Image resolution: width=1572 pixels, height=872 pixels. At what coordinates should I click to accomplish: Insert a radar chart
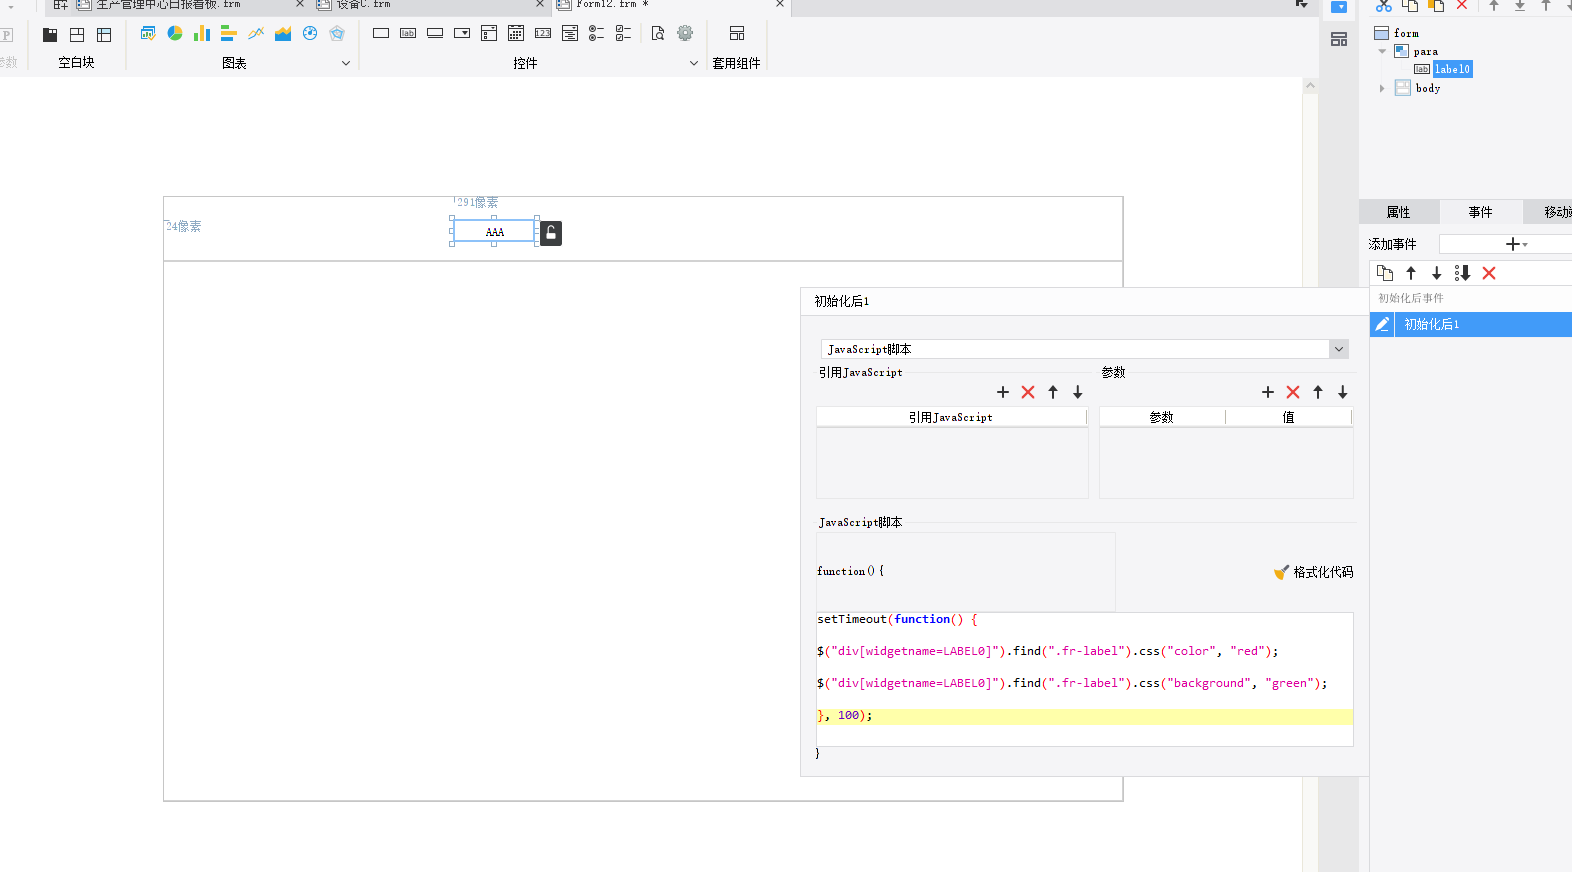pos(337,33)
